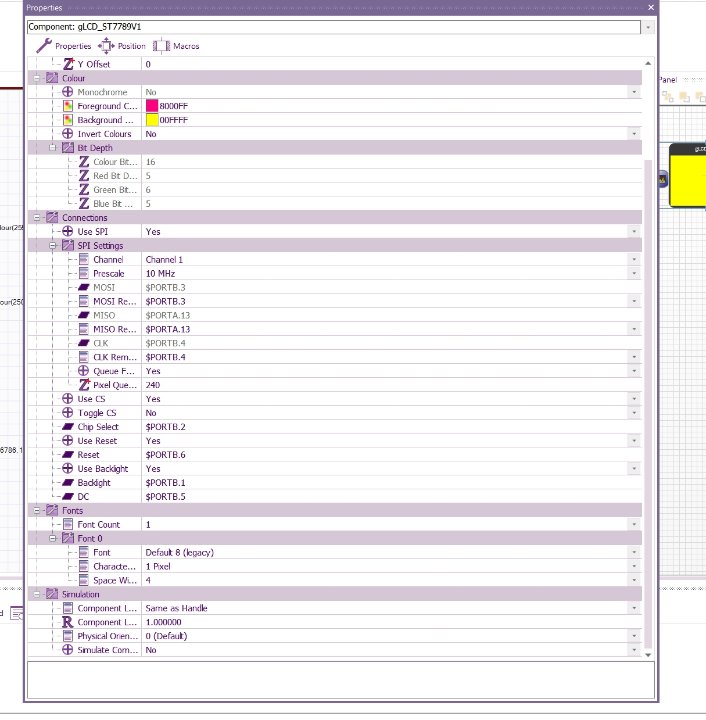Click the Backlight pin icon

[x=68, y=483]
